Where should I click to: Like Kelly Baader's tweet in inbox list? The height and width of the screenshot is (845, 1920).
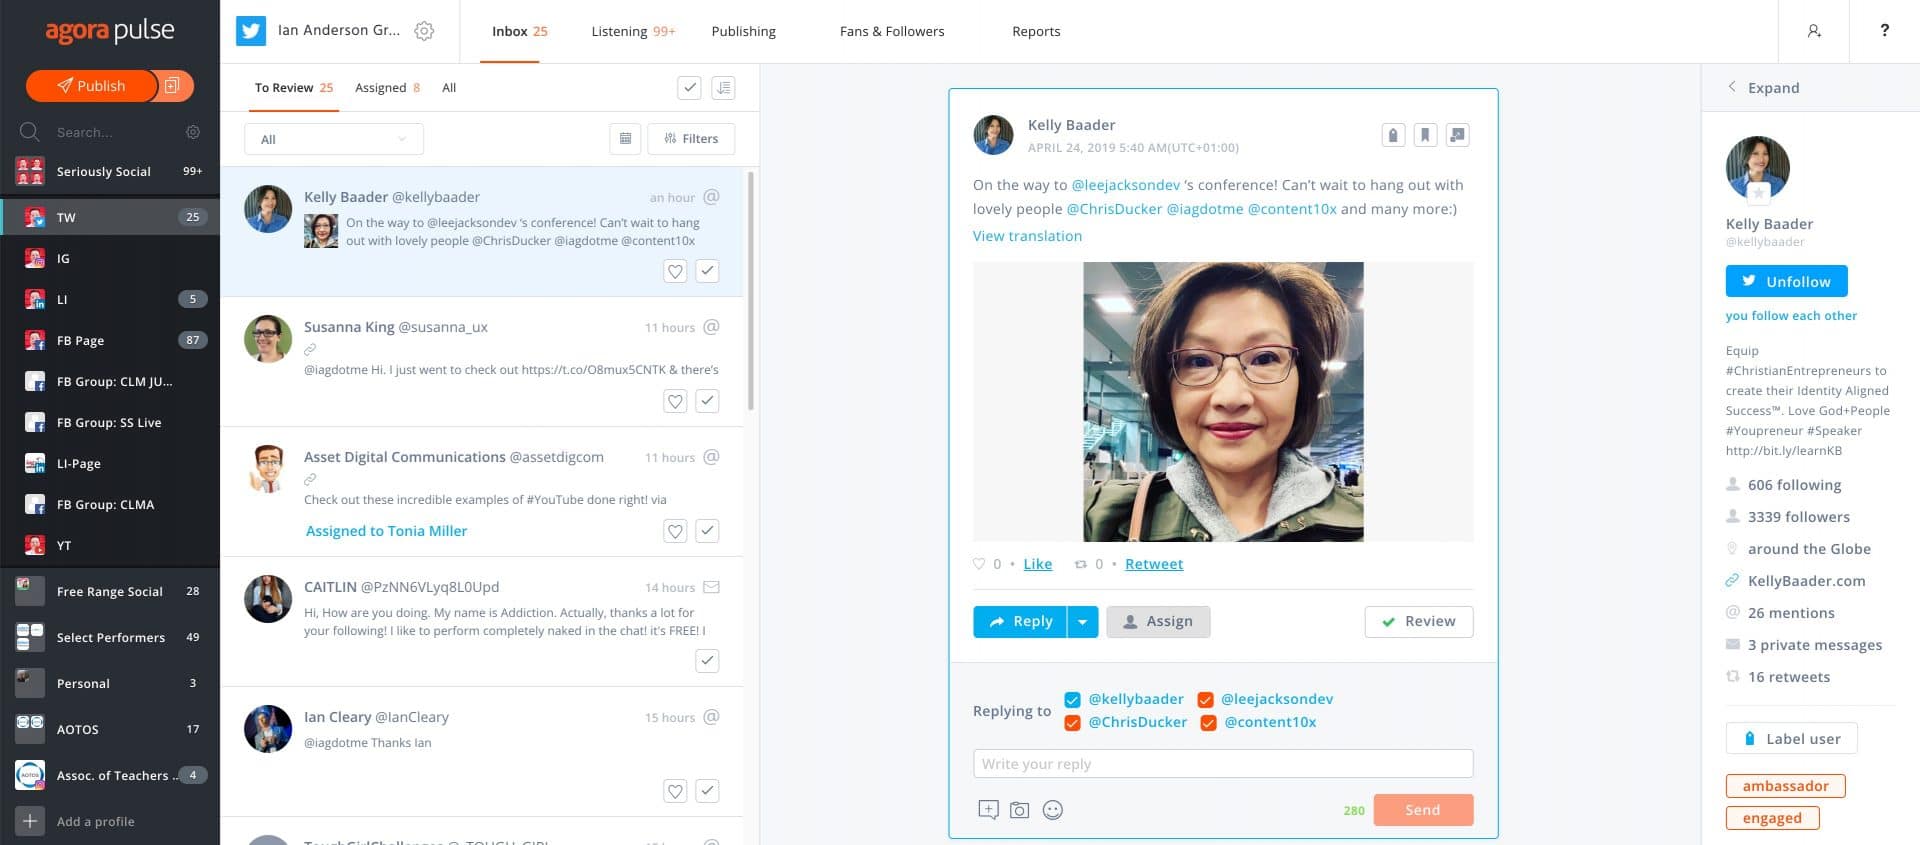coord(675,271)
